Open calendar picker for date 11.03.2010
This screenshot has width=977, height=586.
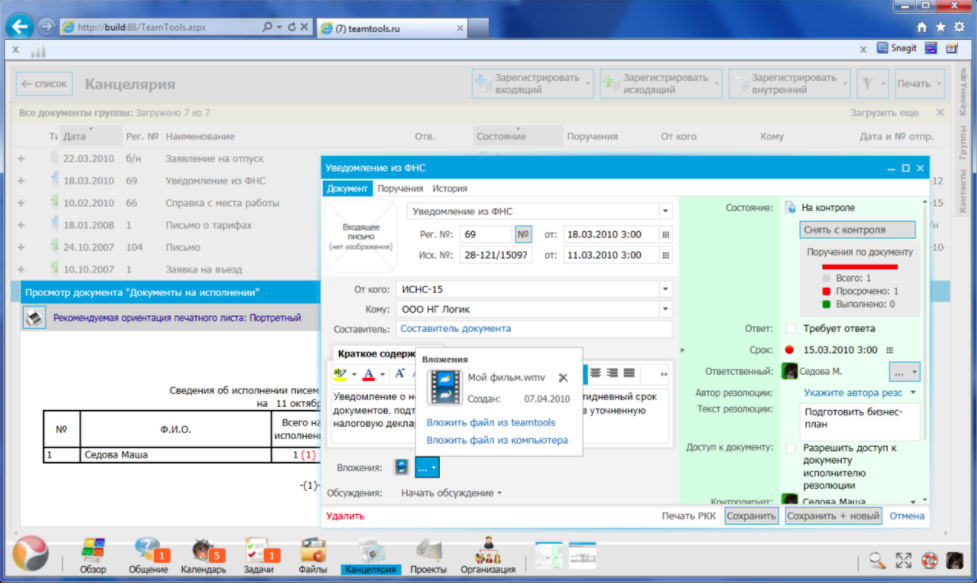[665, 255]
